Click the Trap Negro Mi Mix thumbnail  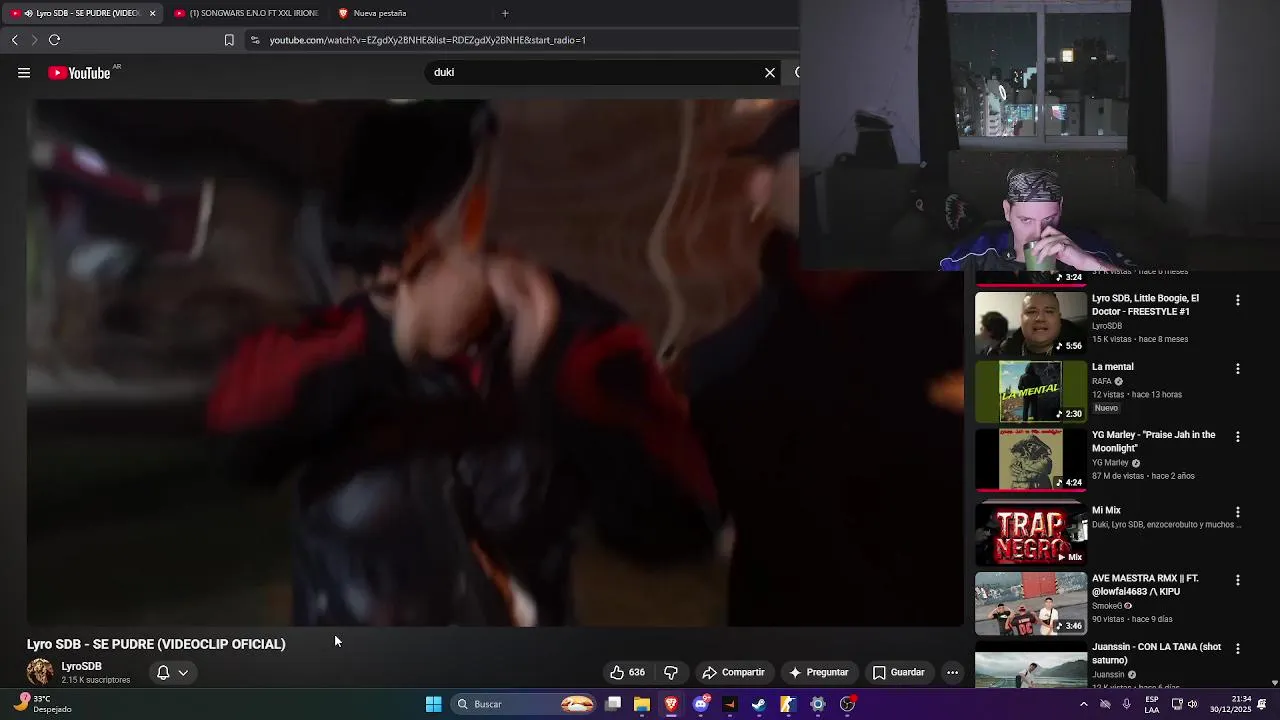tap(1030, 535)
